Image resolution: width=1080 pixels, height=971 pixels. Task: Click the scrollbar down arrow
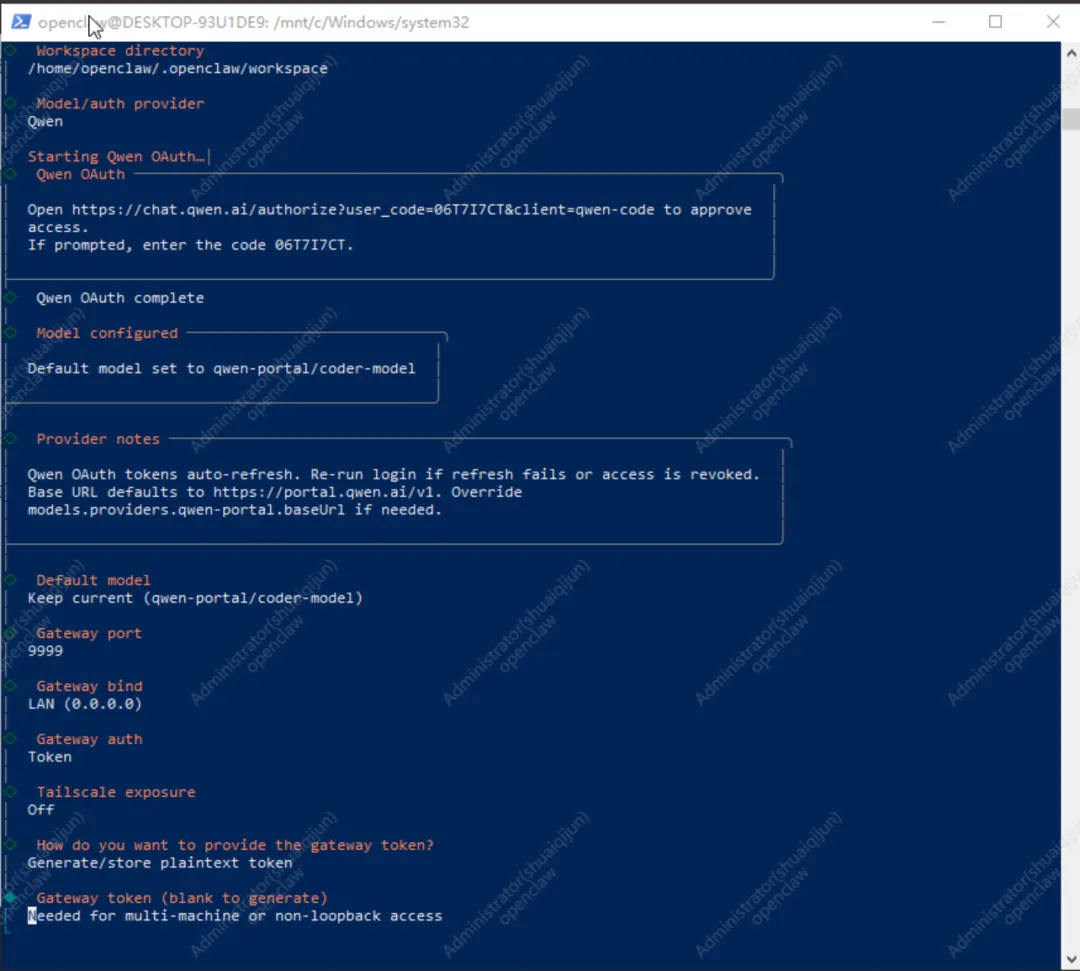pos(1071,959)
